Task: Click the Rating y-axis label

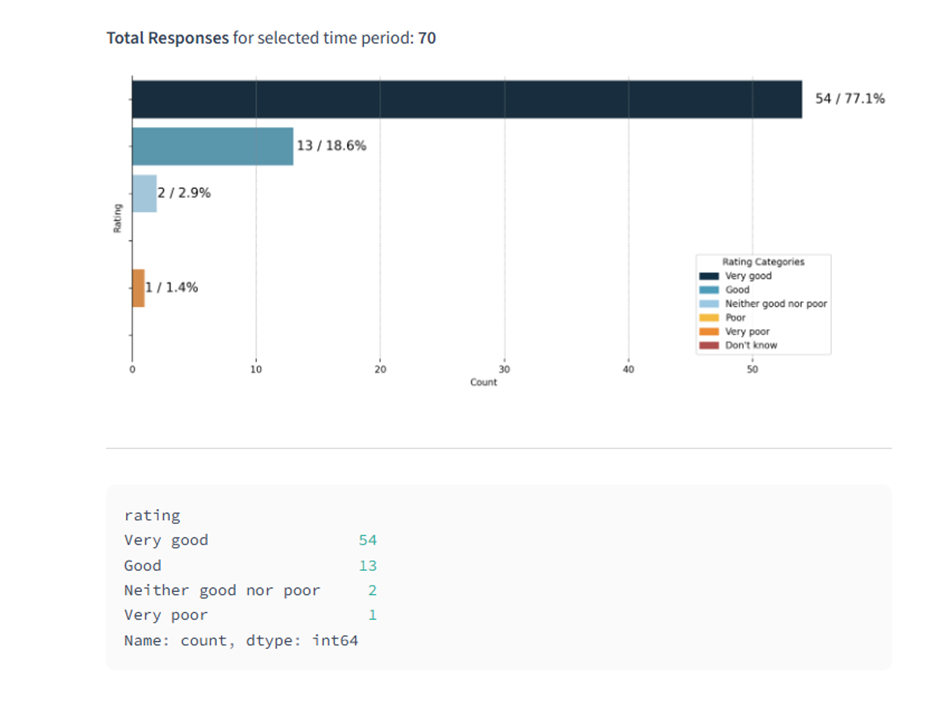Action: click(117, 218)
